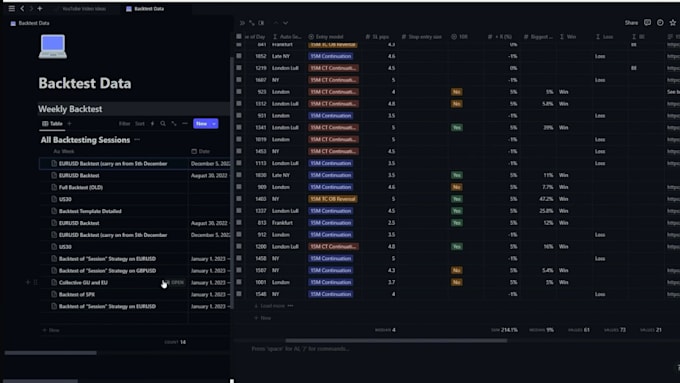The width and height of the screenshot is (680, 383).
Task: Open the Full Backtest (OLD) page
Action: coord(81,187)
